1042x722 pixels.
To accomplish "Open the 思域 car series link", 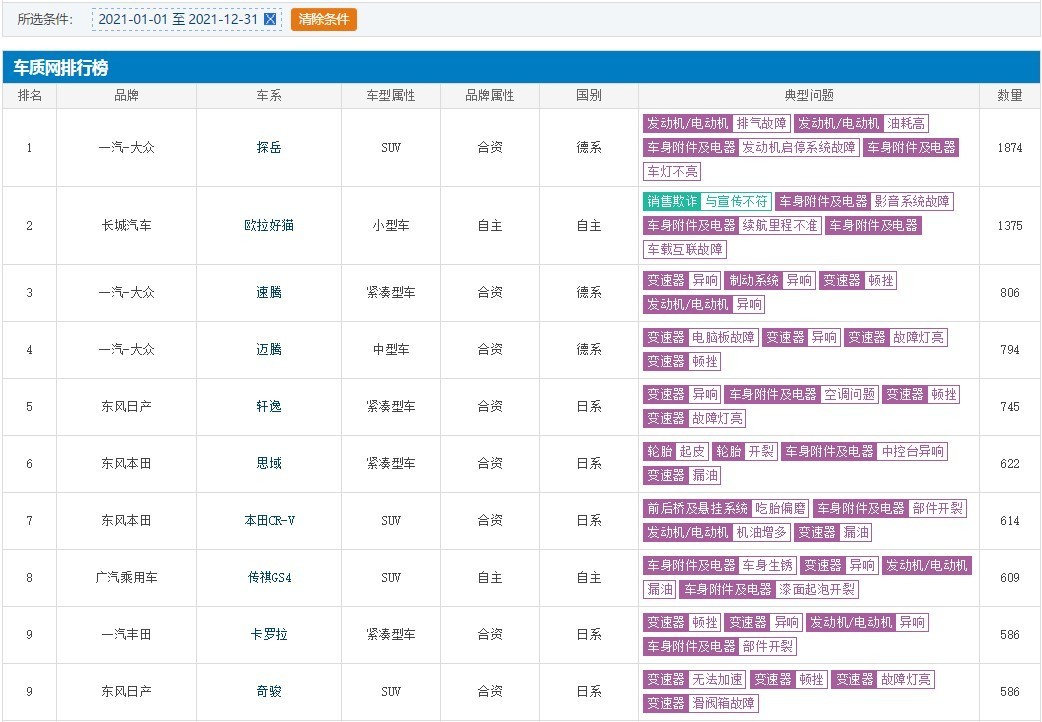I will (269, 463).
